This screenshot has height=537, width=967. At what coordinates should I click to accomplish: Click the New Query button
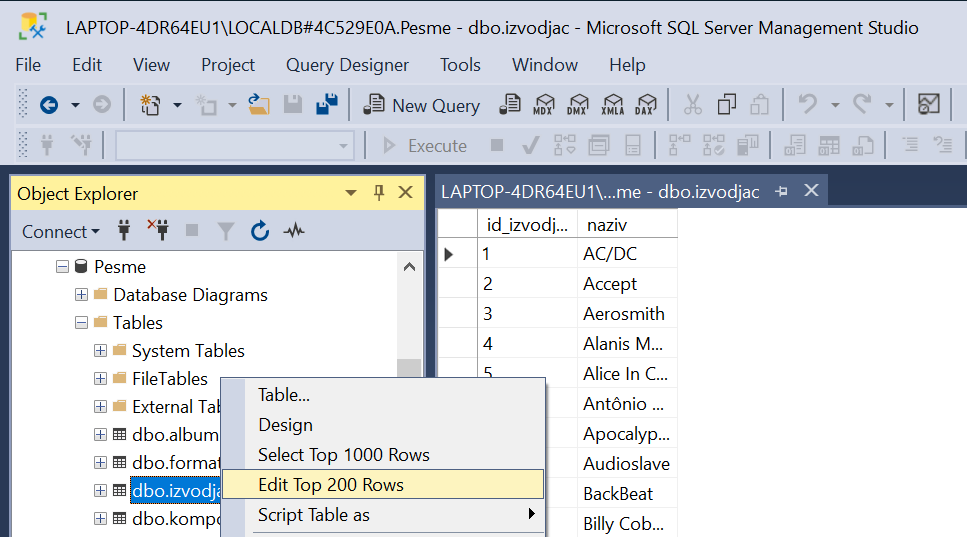(422, 105)
